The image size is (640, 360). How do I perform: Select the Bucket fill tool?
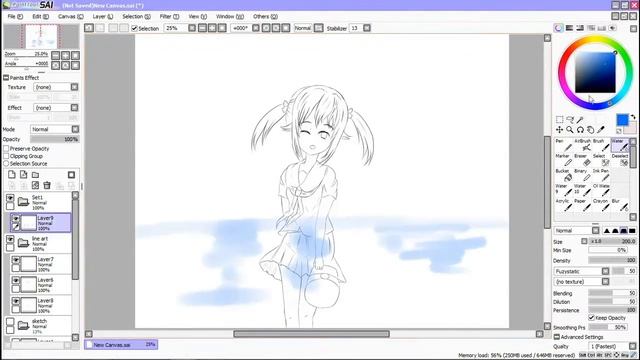click(563, 176)
